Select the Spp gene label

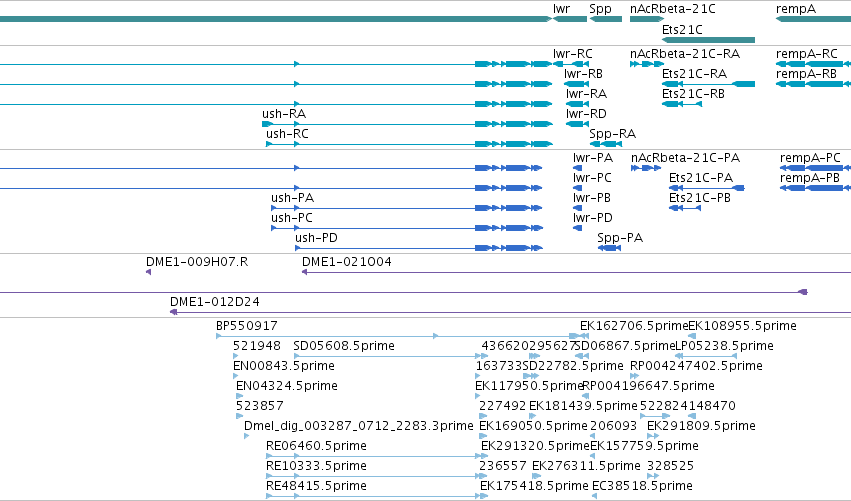pyautogui.click(x=600, y=9)
